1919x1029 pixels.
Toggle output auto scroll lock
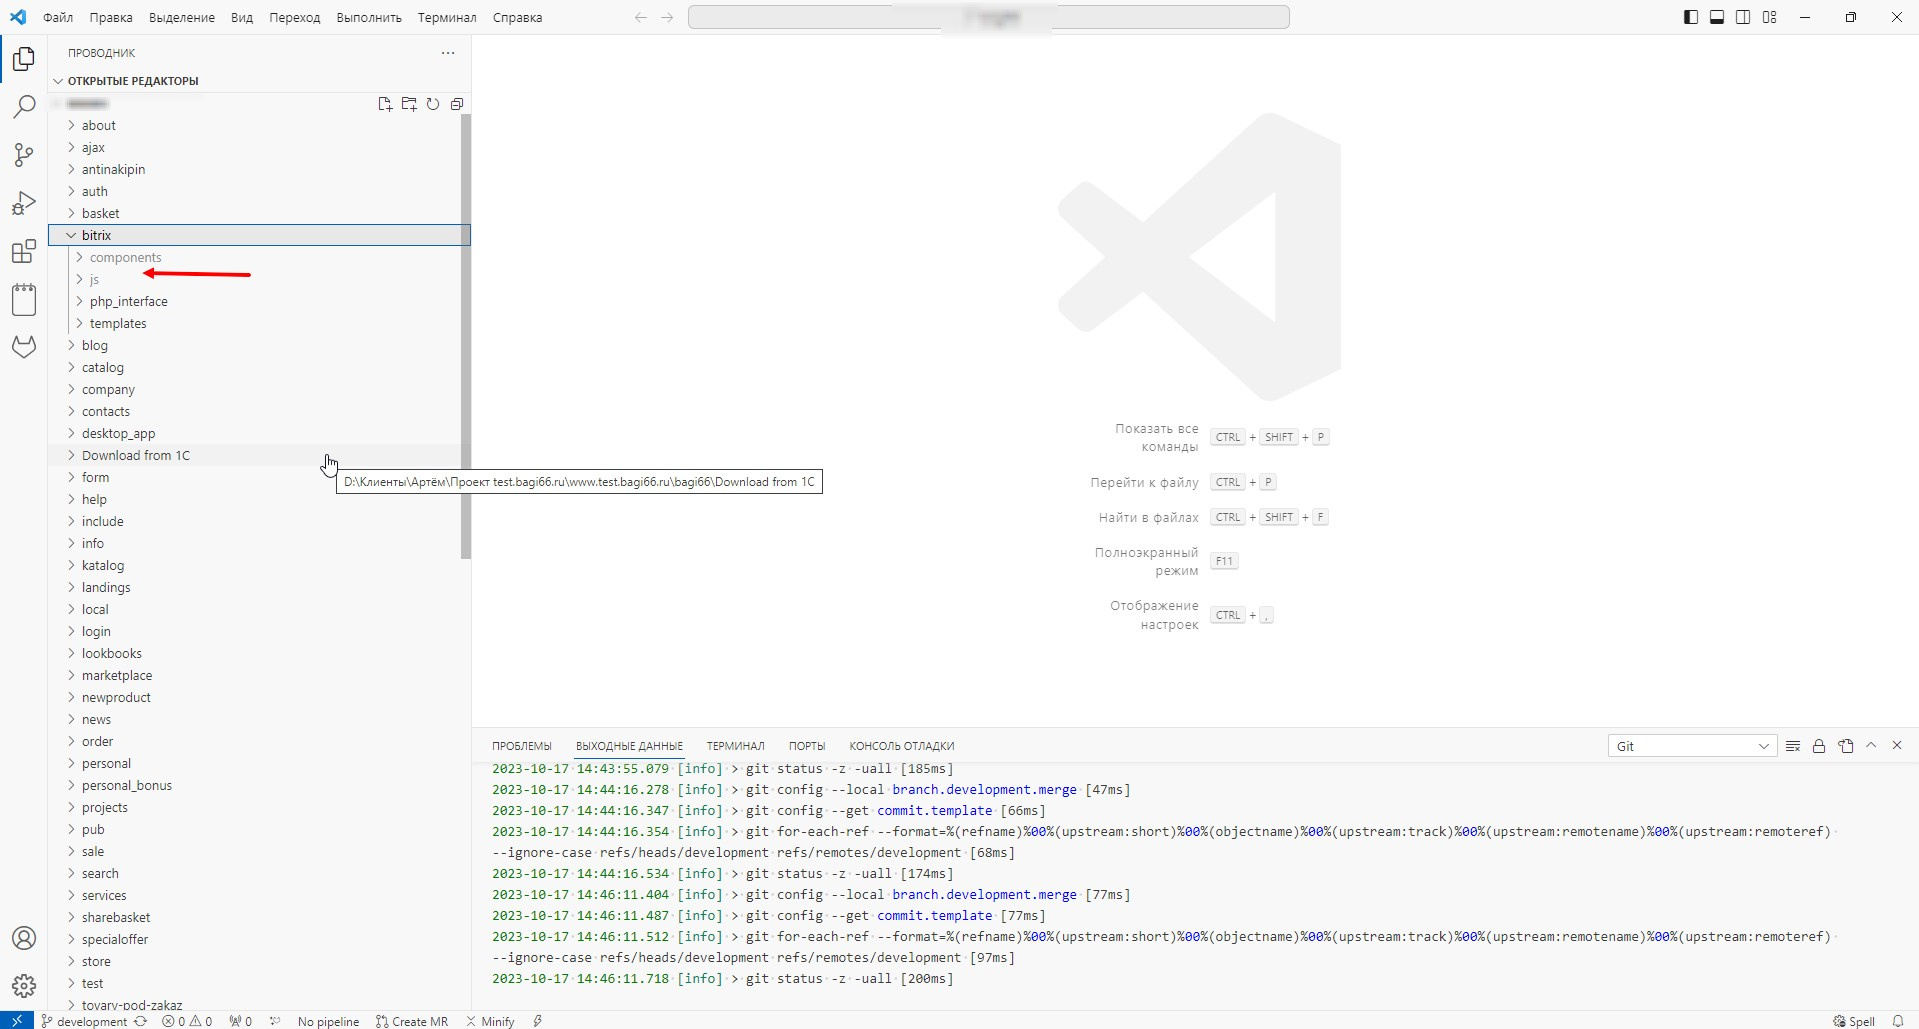(x=1819, y=746)
